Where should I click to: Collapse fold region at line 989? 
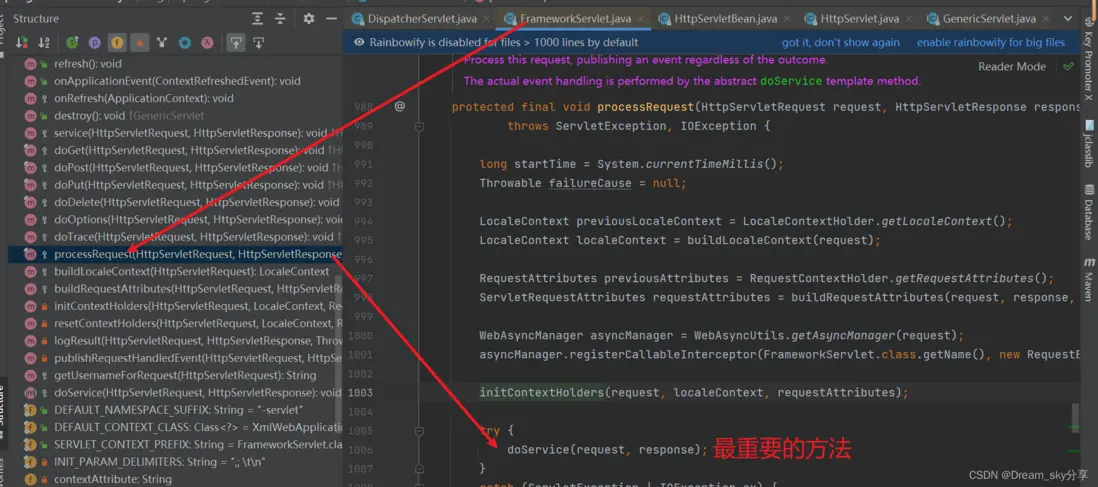pyautogui.click(x=419, y=126)
